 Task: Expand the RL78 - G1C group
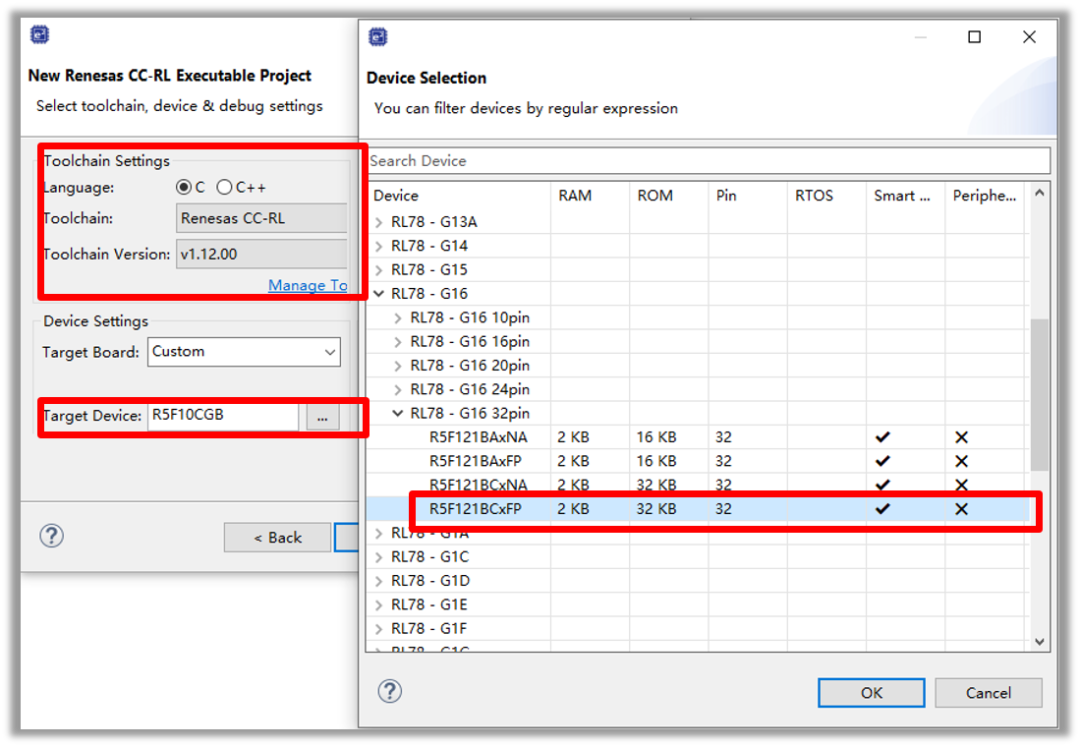click(379, 557)
